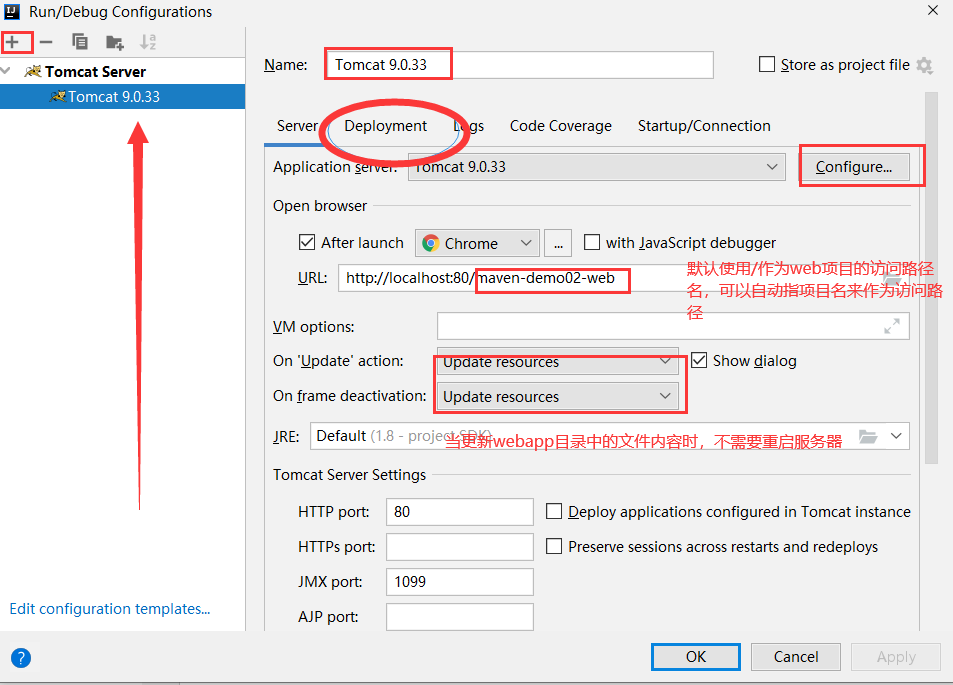Screen dimensions: 953x685
Task: Uncheck the Show dialog checkbox
Action: pyautogui.click(x=699, y=360)
